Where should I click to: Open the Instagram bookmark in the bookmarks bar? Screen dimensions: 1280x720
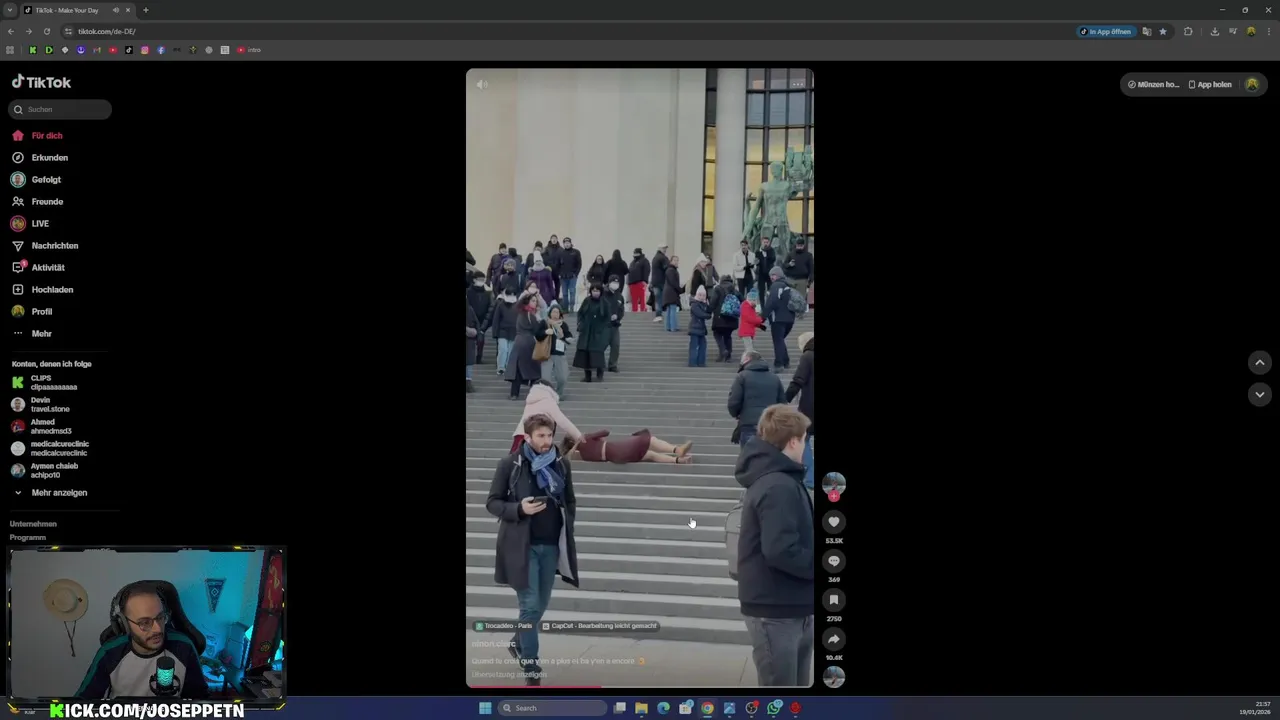tap(145, 50)
